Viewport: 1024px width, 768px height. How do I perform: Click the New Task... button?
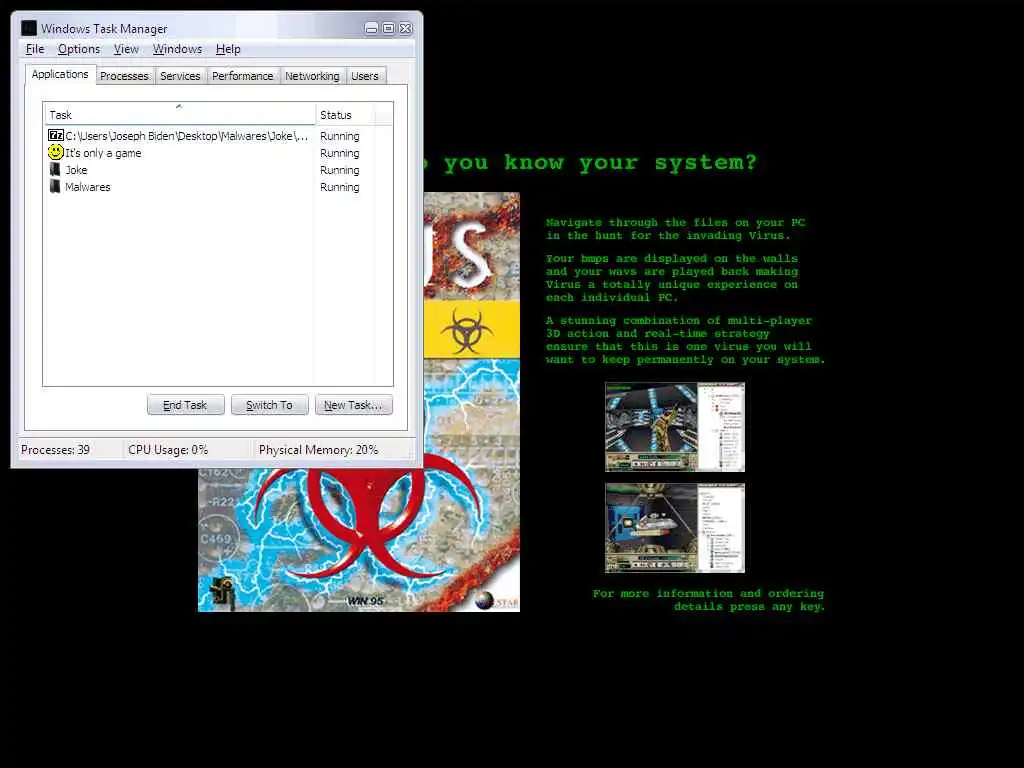(353, 405)
